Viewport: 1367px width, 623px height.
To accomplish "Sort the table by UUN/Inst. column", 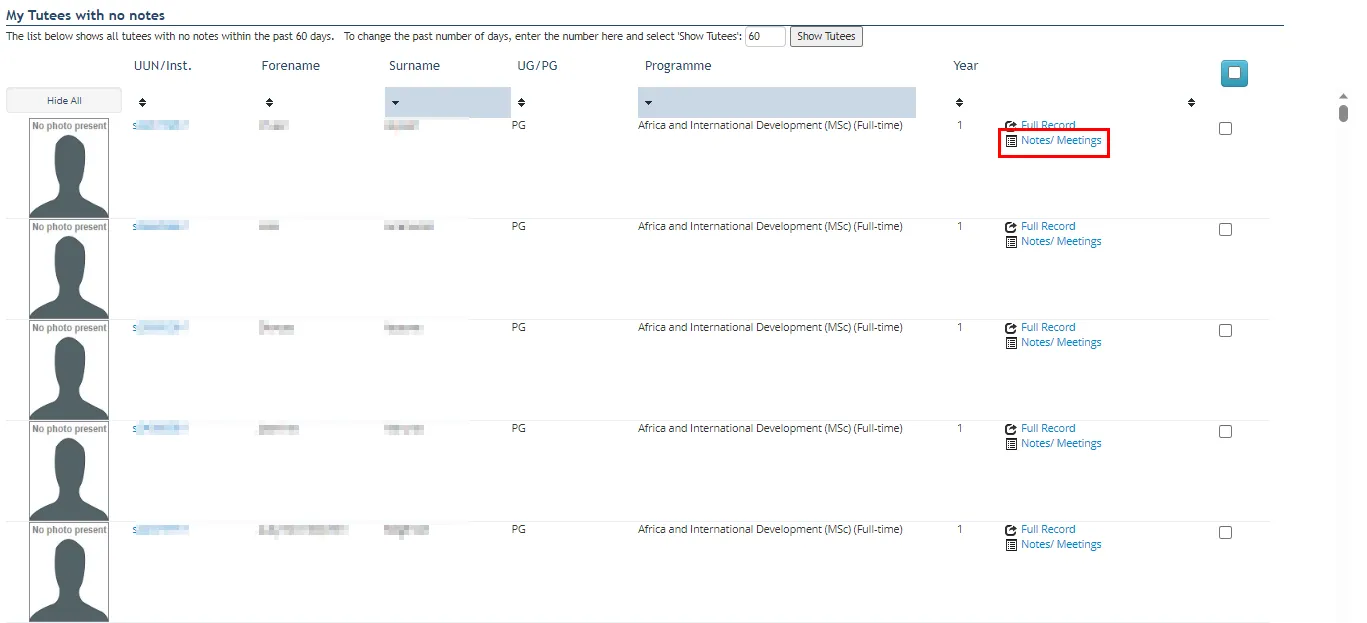I will coord(142,102).
